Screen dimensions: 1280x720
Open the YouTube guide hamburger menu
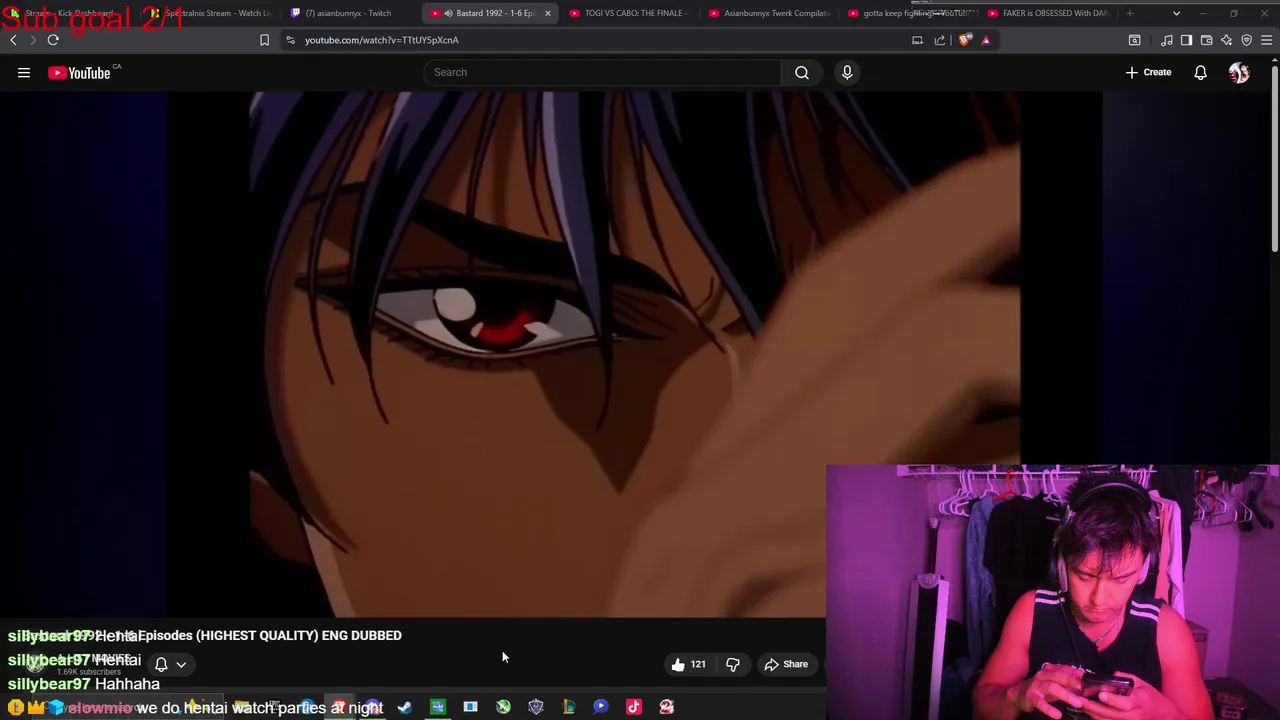click(x=24, y=72)
